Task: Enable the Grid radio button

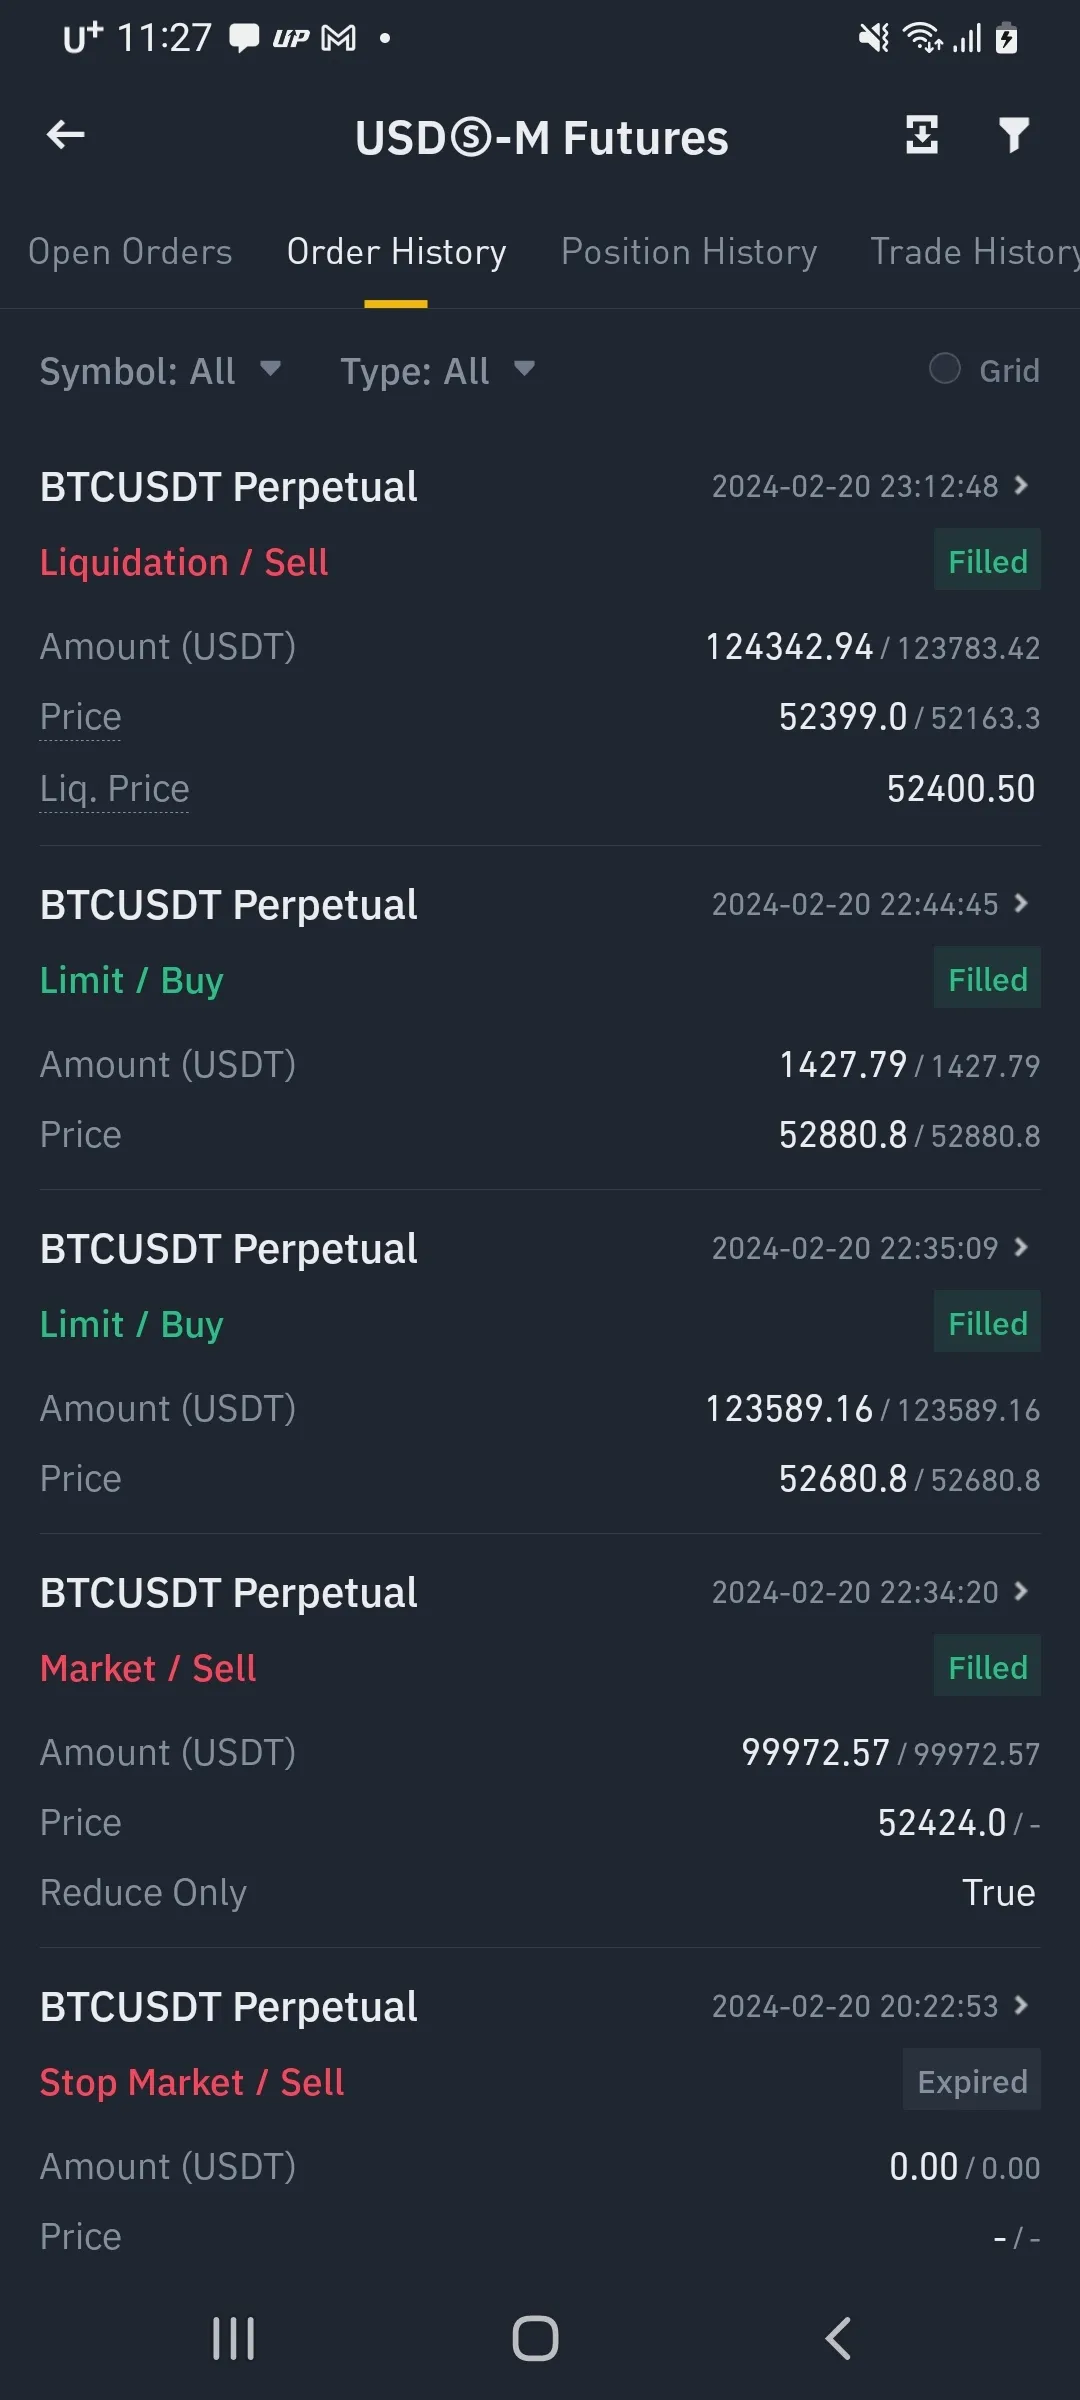Action: click(945, 369)
